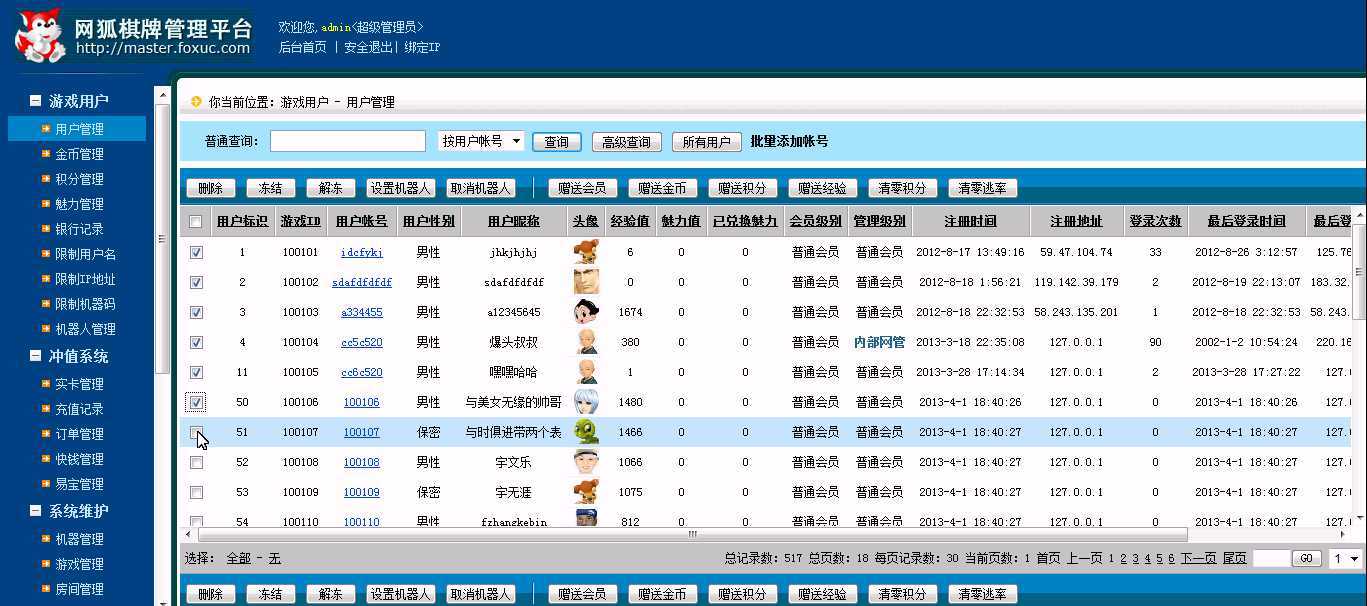The image size is (1367, 606).
Task: Collapse the 游戏用户 sidebar section
Action: [36, 101]
